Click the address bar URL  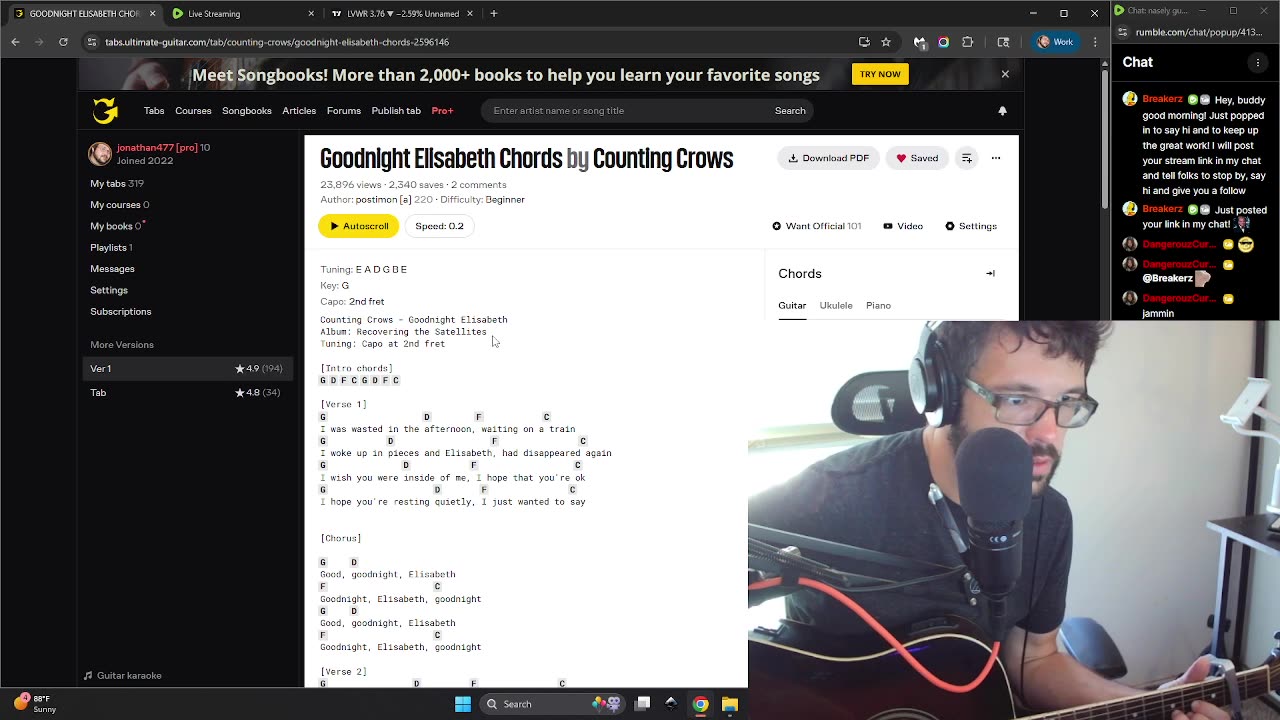click(x=277, y=42)
